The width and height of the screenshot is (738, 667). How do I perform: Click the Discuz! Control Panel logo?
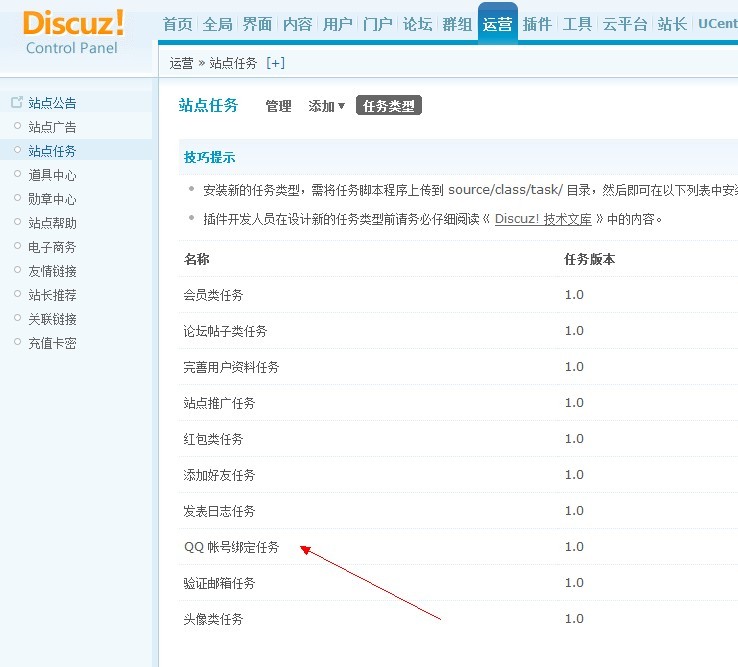point(73,32)
